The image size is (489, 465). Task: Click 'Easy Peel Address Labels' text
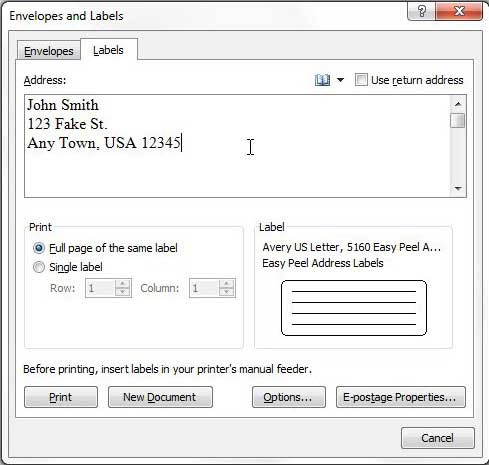(323, 263)
